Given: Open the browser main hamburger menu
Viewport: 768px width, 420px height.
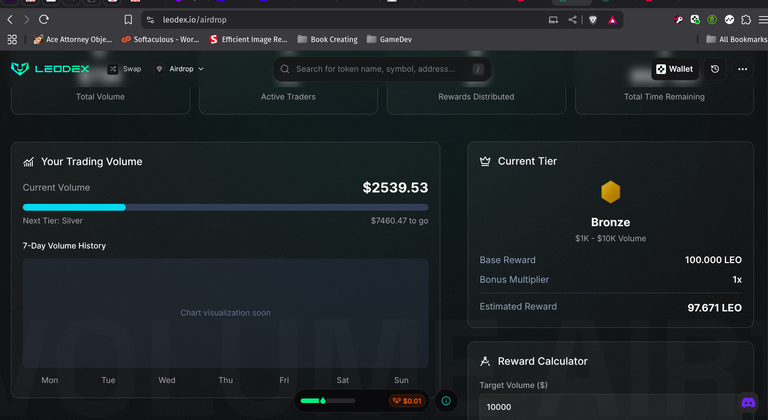Looking at the screenshot, I should [763, 20].
